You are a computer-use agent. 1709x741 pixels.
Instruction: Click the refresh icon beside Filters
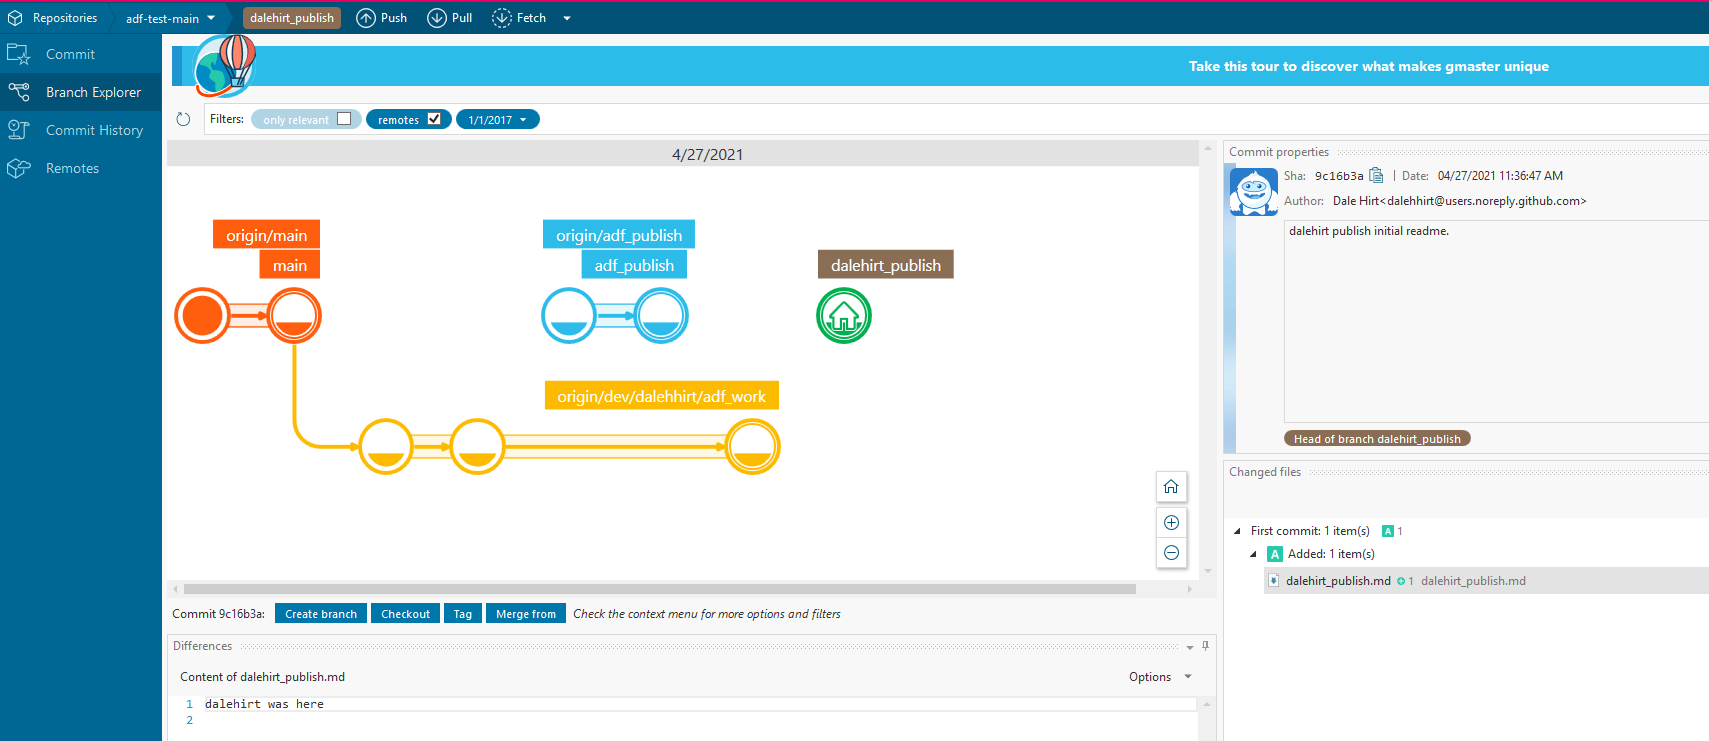click(183, 119)
